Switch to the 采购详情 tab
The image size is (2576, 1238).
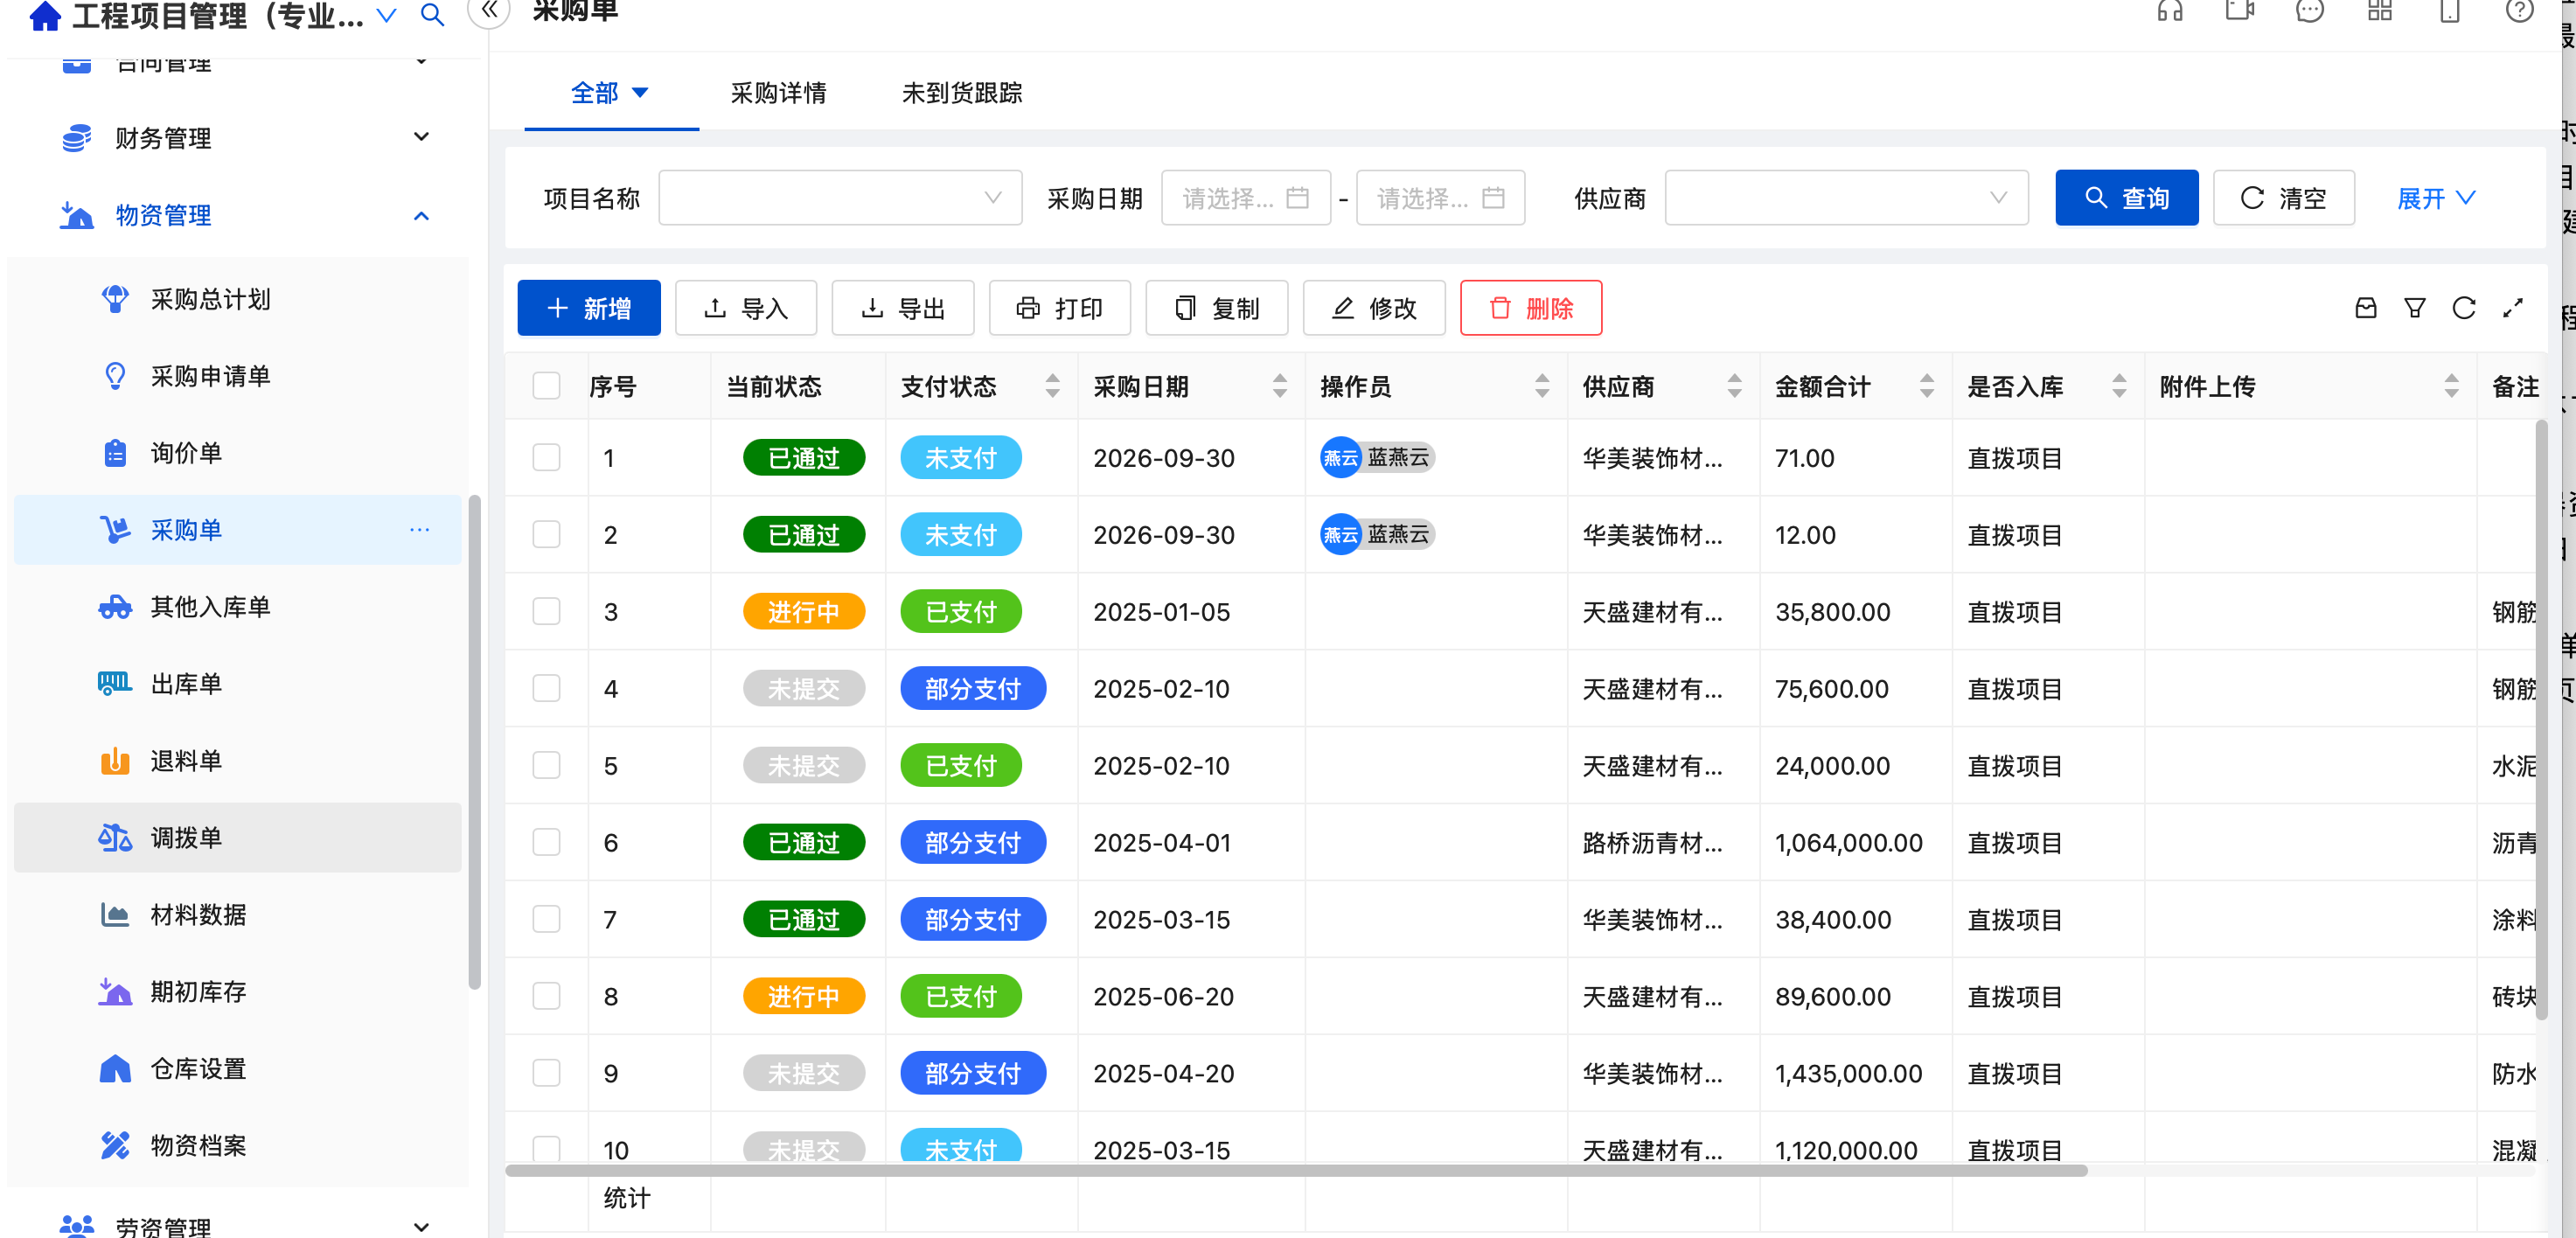point(778,93)
